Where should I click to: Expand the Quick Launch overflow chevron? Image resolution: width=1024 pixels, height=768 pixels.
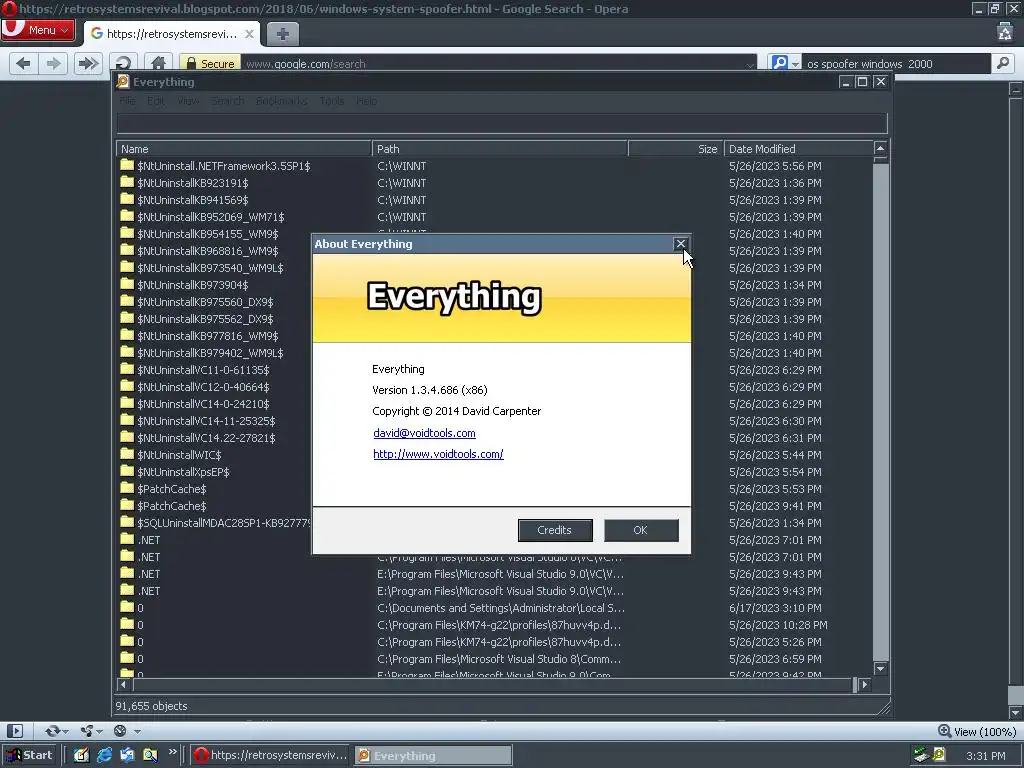[x=172, y=752]
